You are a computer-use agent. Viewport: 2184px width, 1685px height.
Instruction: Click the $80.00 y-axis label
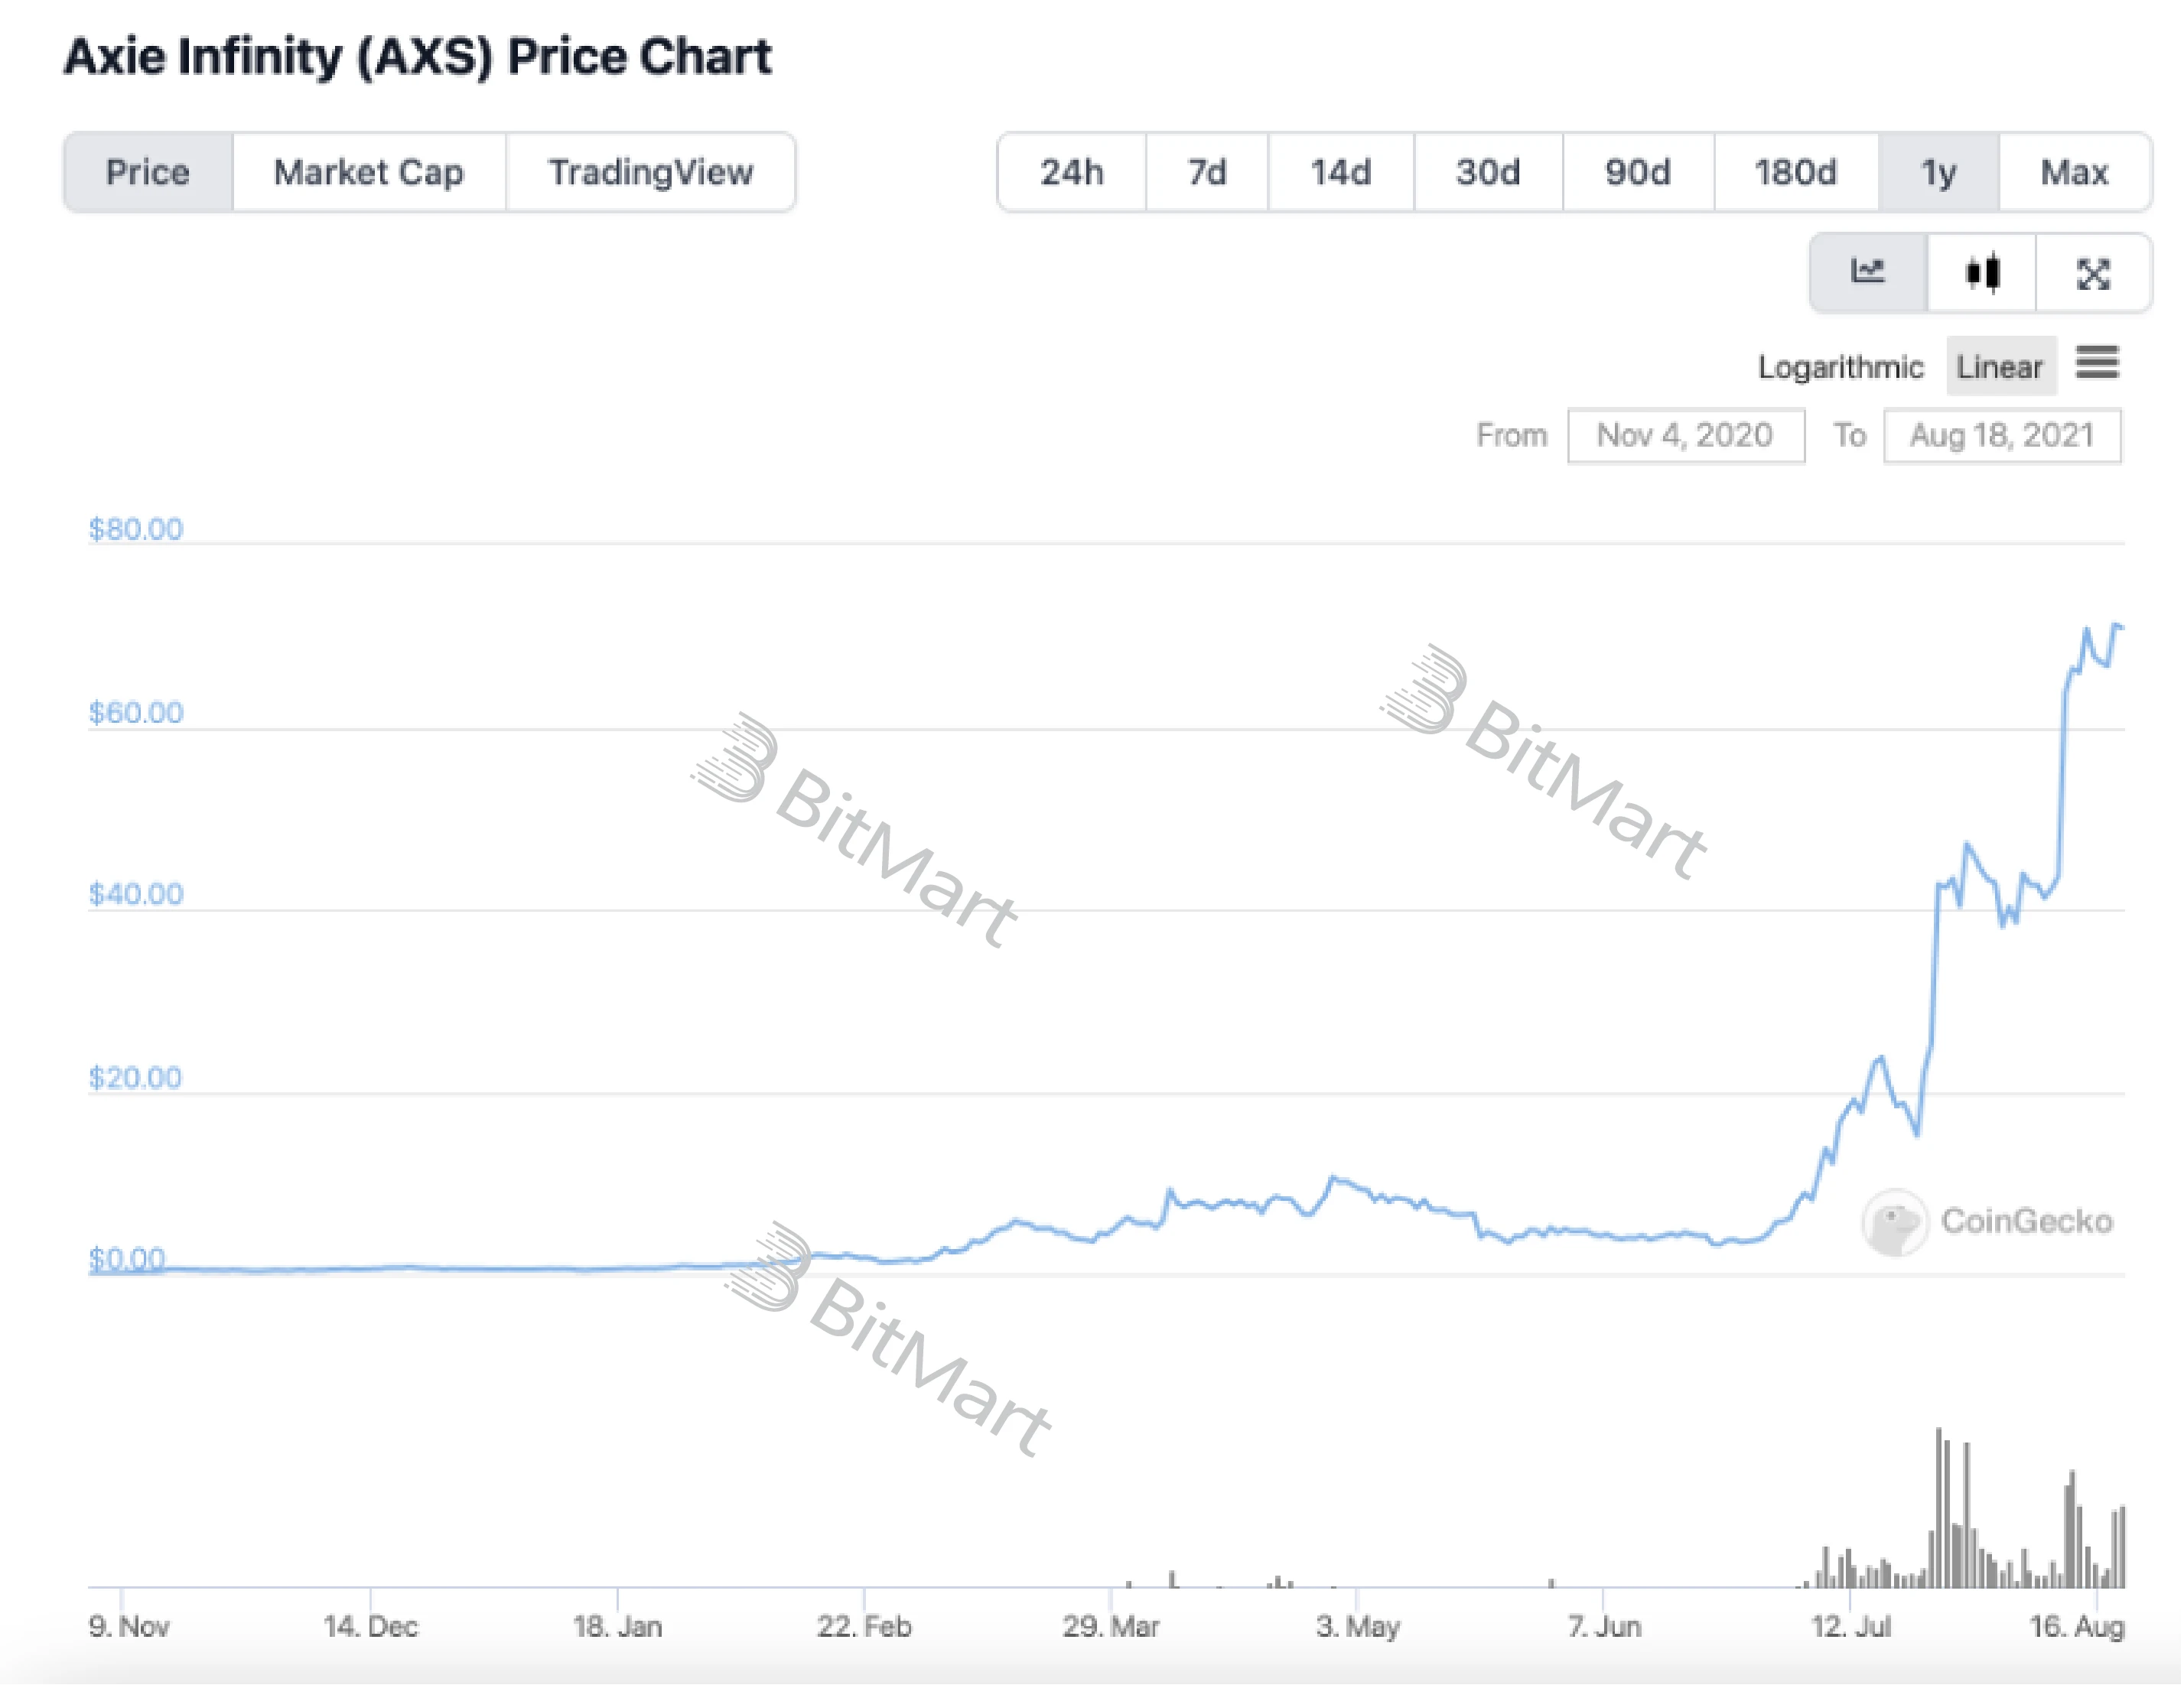point(136,528)
